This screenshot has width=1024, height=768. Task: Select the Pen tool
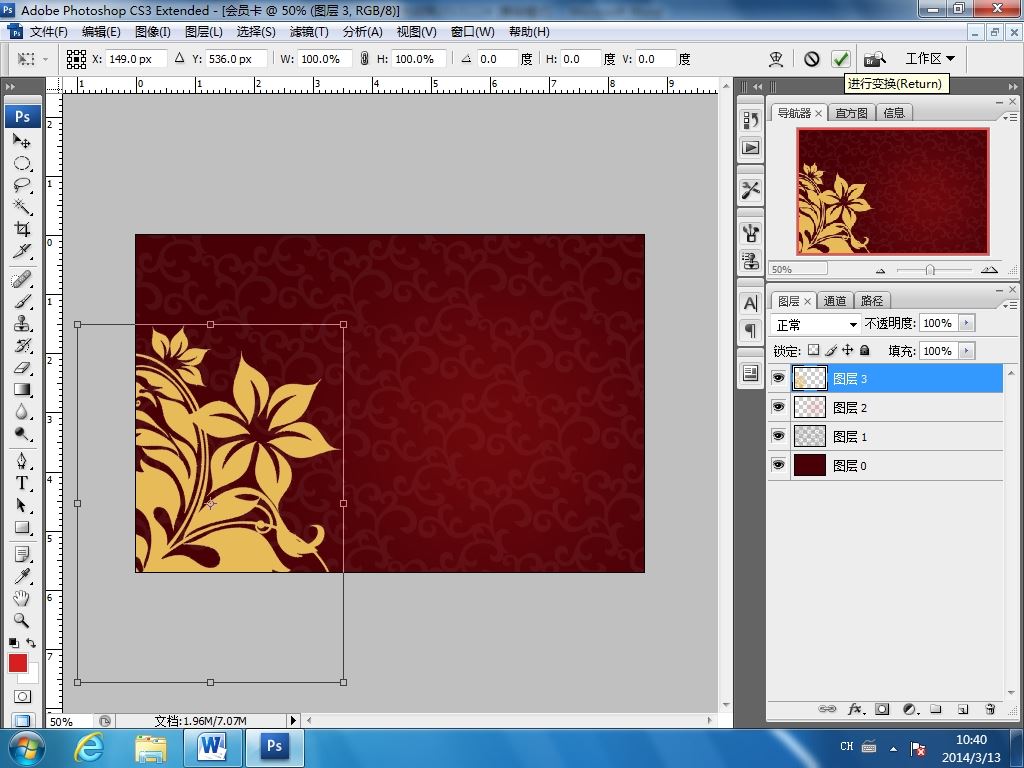(x=22, y=461)
